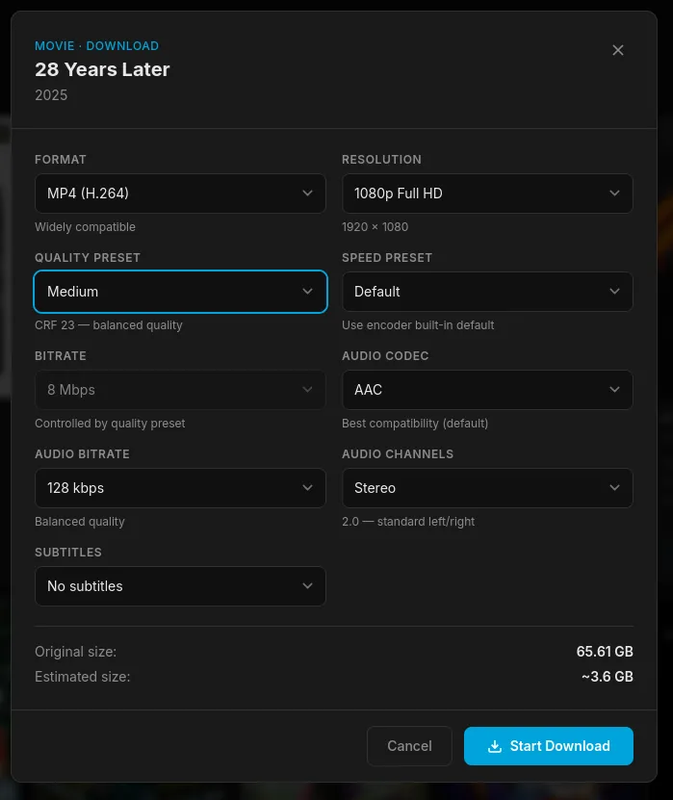Viewport: 673px width, 800px height.
Task: Click the movie title 28 Years Later
Action: [x=102, y=69]
